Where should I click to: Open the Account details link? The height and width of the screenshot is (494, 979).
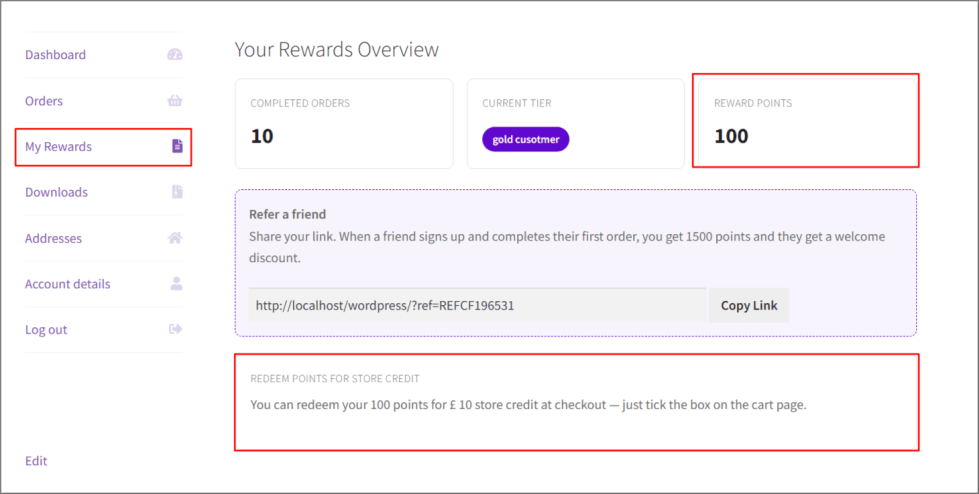pos(67,284)
